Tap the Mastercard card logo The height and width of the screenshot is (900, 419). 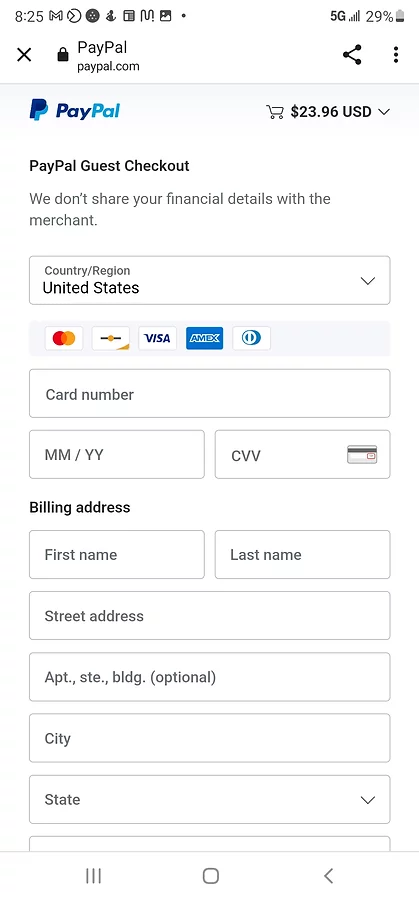pyautogui.click(x=64, y=339)
